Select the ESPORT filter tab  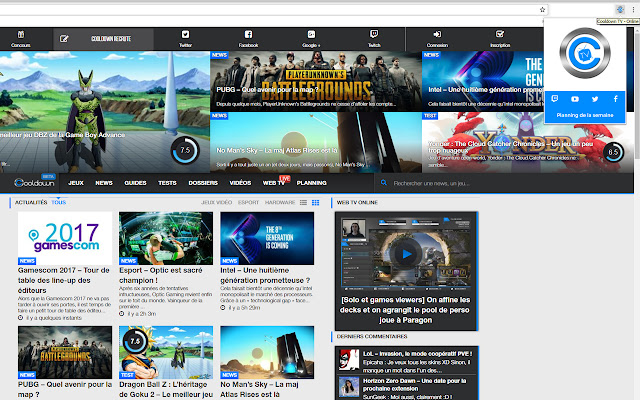pyautogui.click(x=249, y=202)
